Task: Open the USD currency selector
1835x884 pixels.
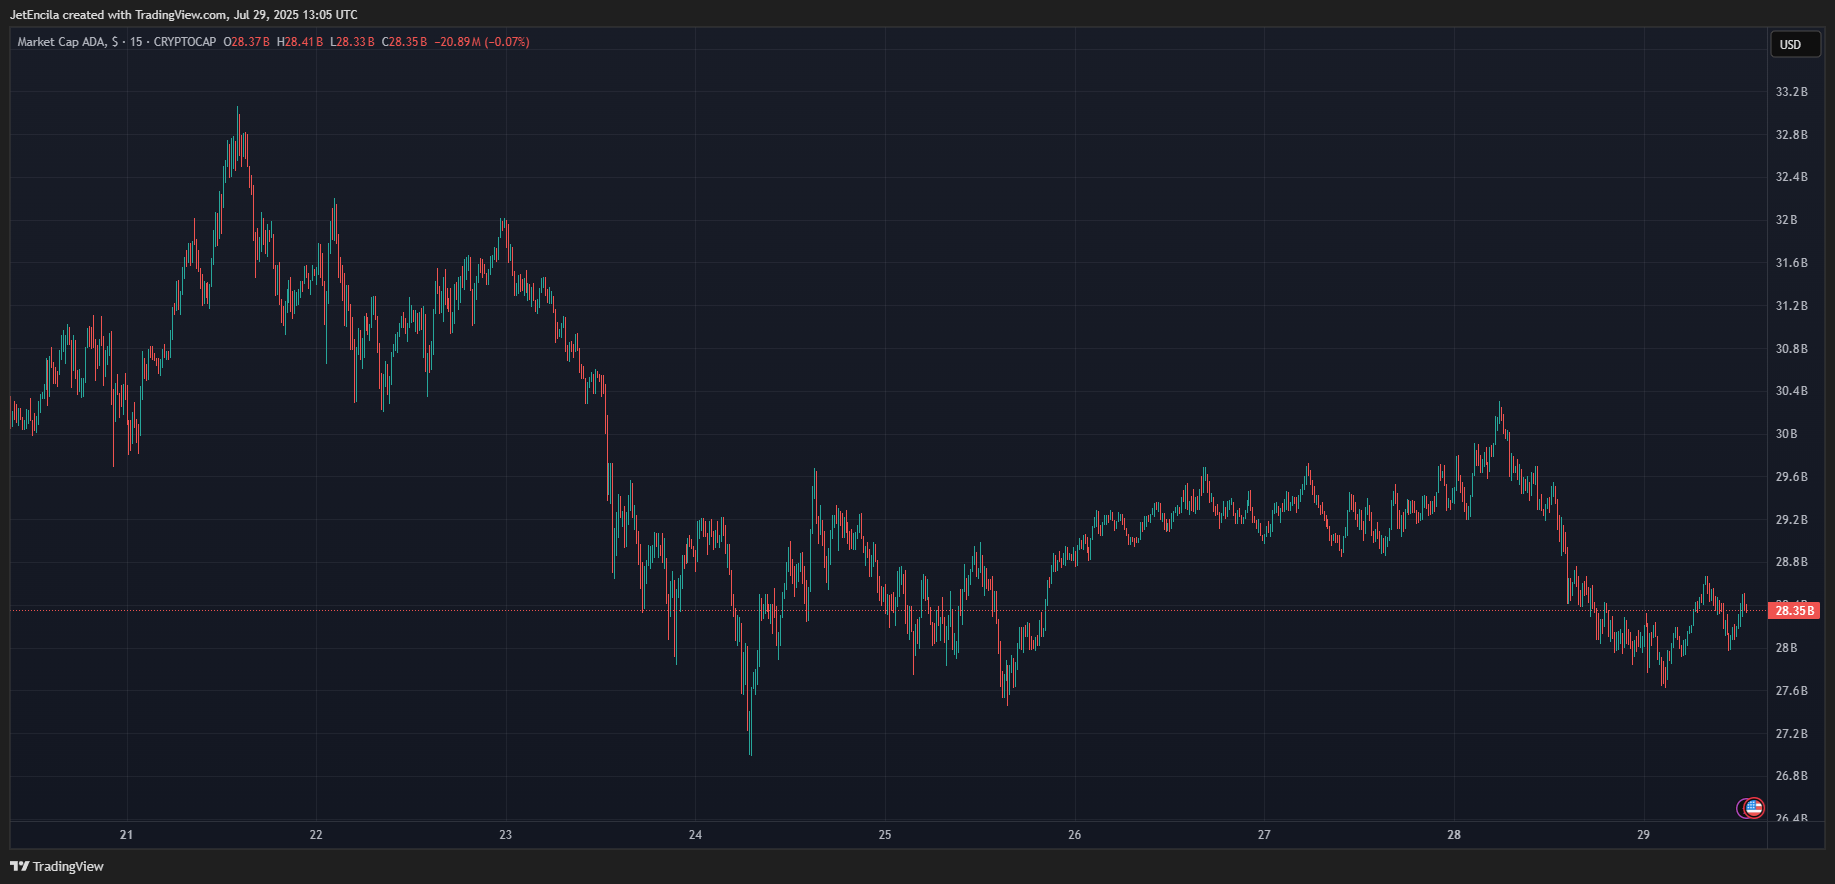Action: 1795,44
